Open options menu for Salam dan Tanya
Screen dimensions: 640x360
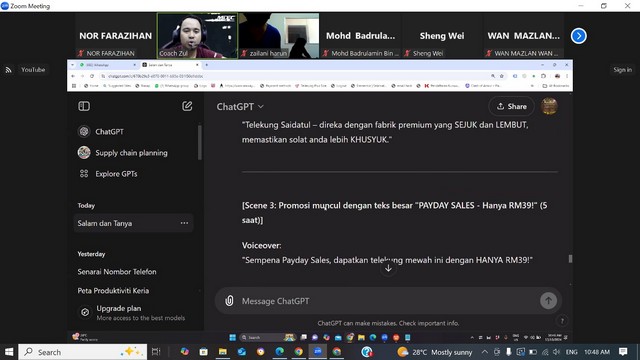coord(184,223)
